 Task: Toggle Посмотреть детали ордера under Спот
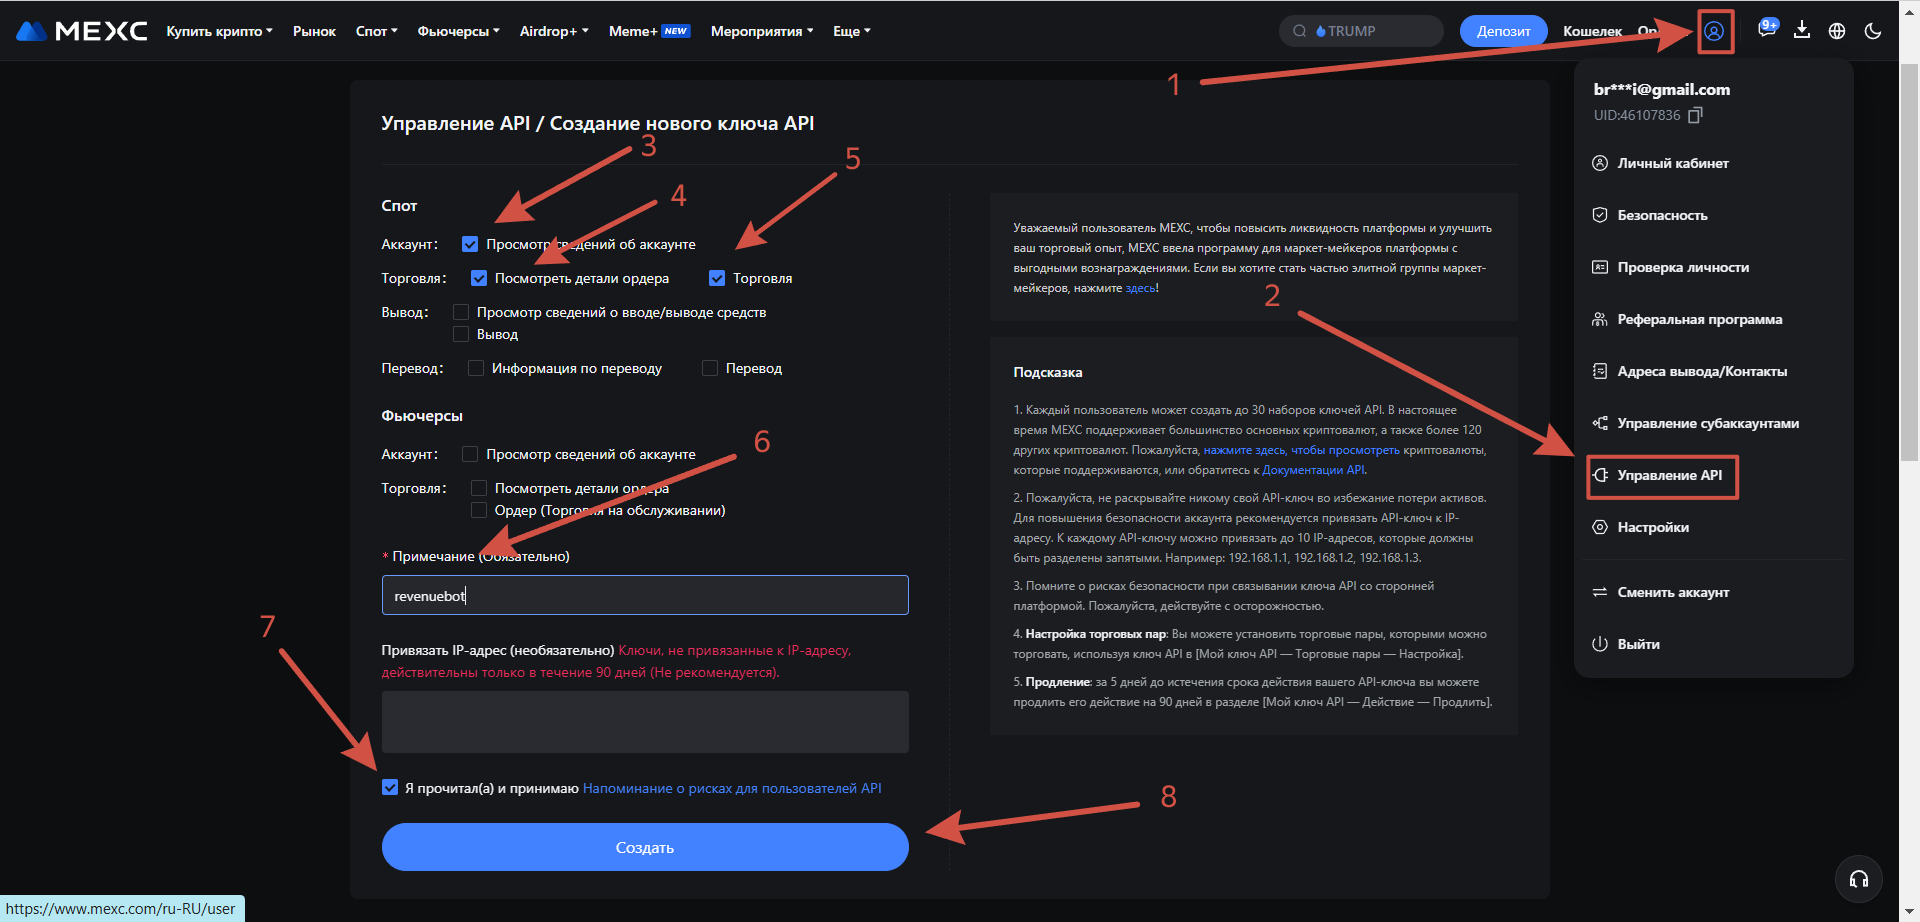point(479,278)
